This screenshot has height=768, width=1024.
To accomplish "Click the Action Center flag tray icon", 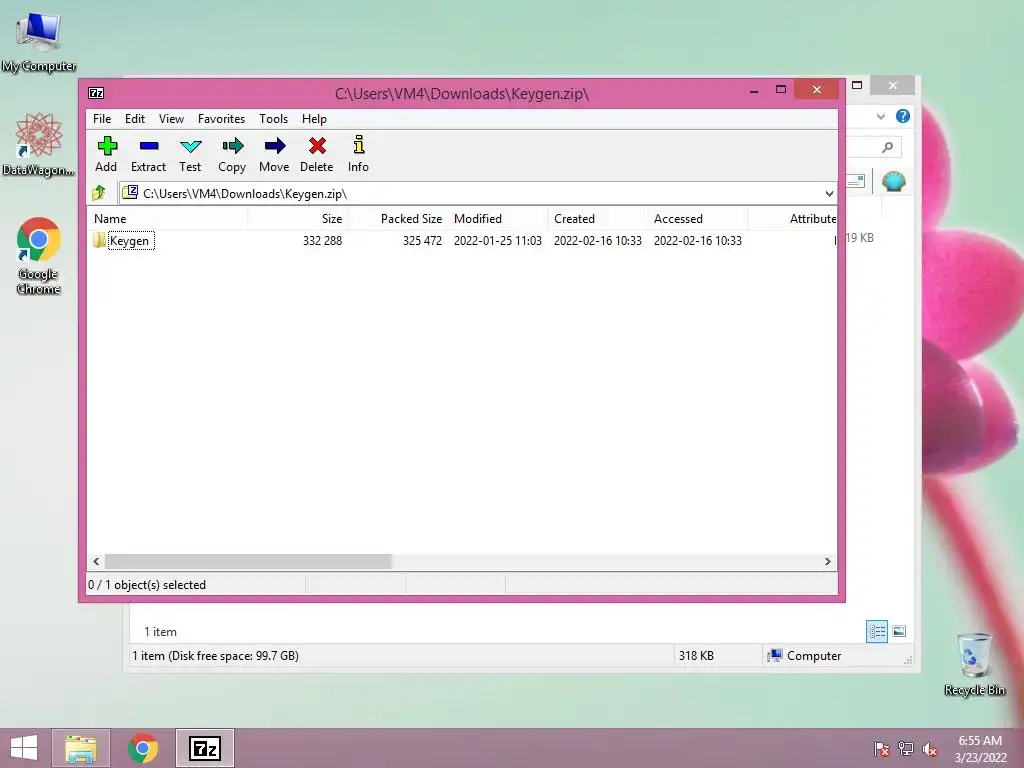I will pos(882,749).
